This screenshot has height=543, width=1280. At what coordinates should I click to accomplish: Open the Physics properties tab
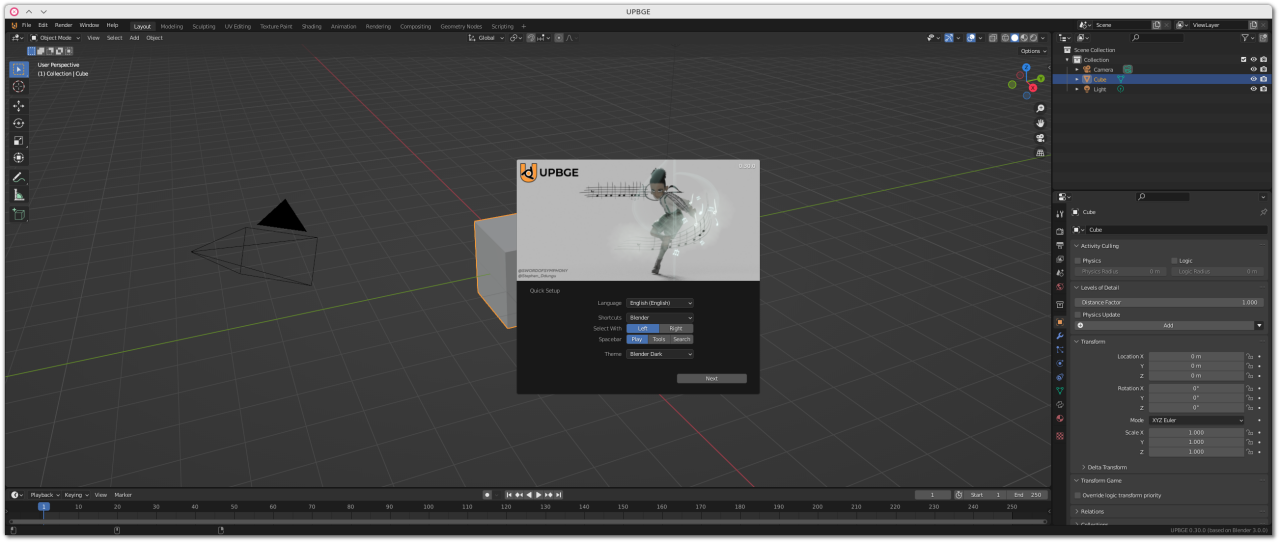[1060, 363]
